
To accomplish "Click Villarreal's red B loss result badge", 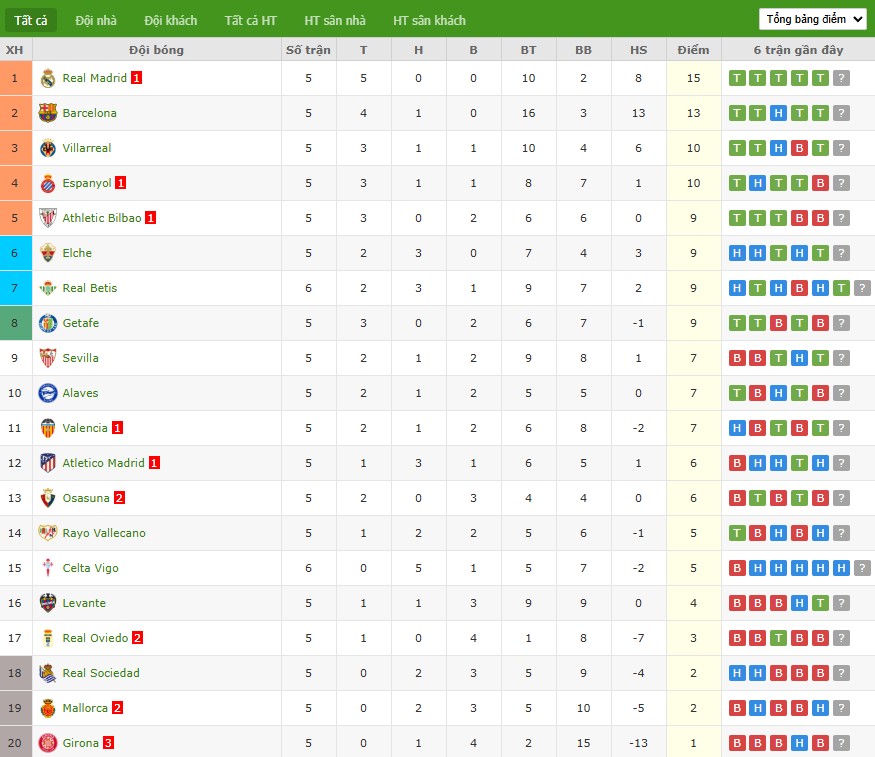I will coord(799,148).
